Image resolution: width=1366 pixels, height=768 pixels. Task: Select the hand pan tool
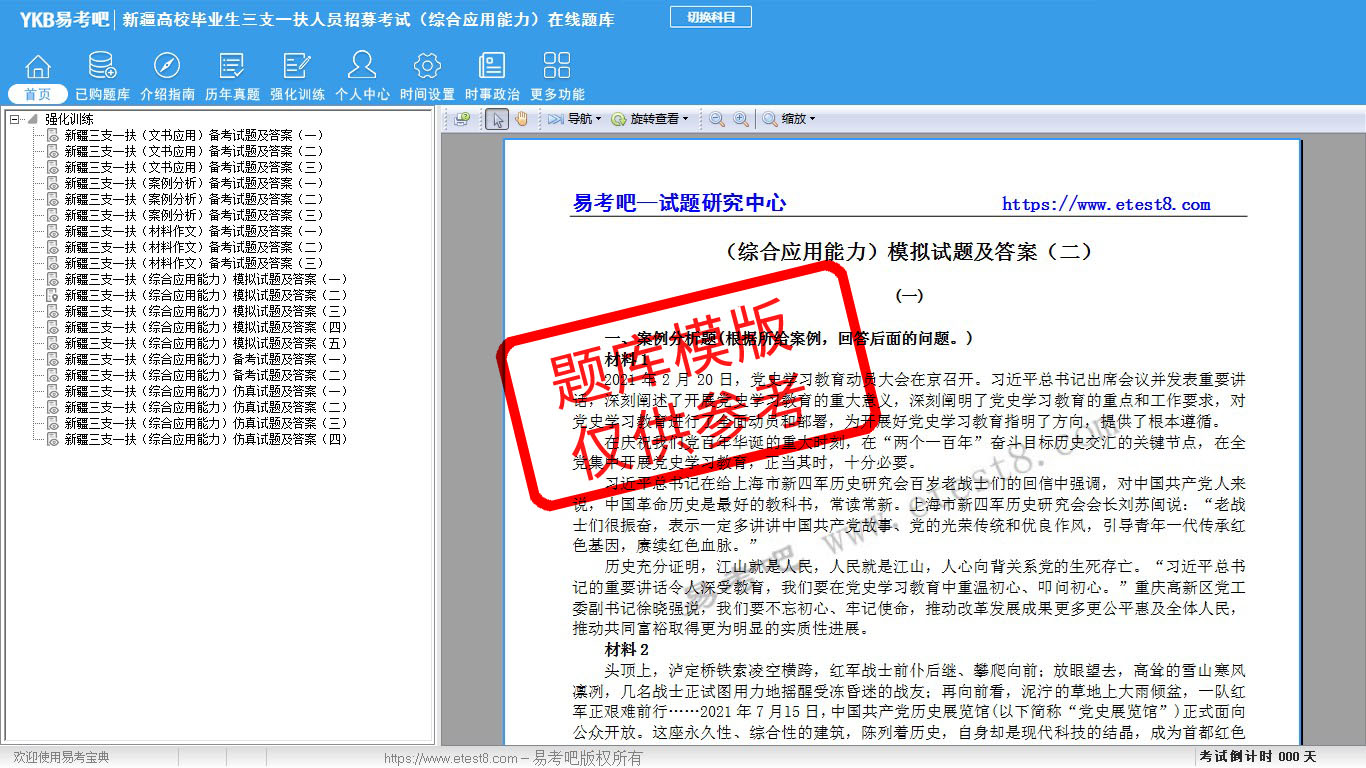[521, 119]
